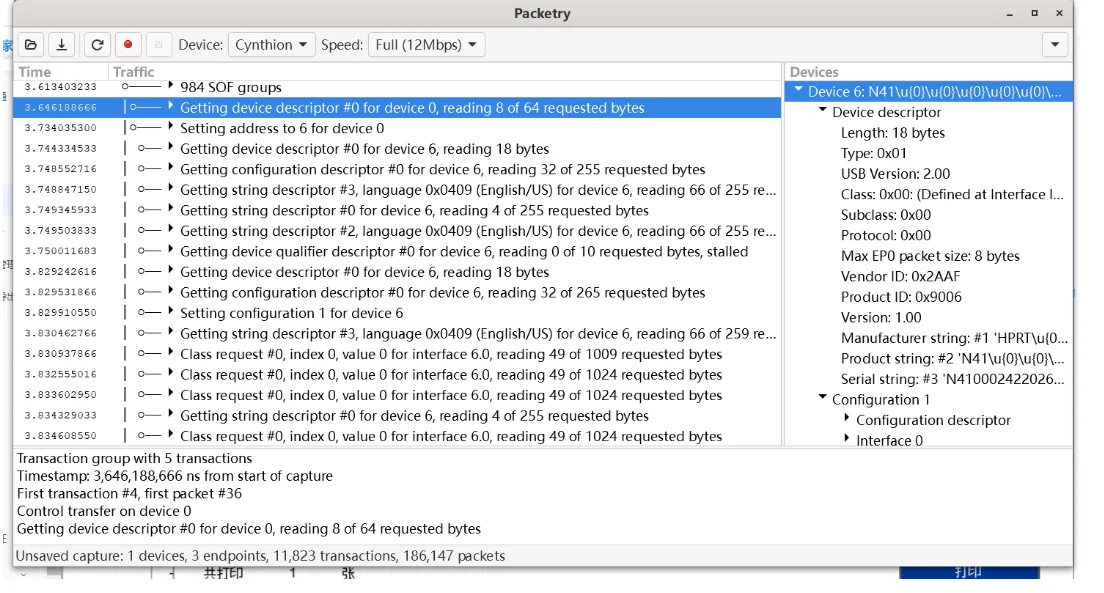Select 'Product ID: 0x9006' entry

(901, 296)
